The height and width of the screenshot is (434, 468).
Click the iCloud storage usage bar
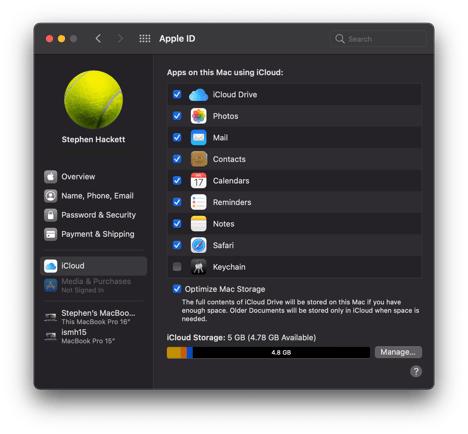[268, 352]
